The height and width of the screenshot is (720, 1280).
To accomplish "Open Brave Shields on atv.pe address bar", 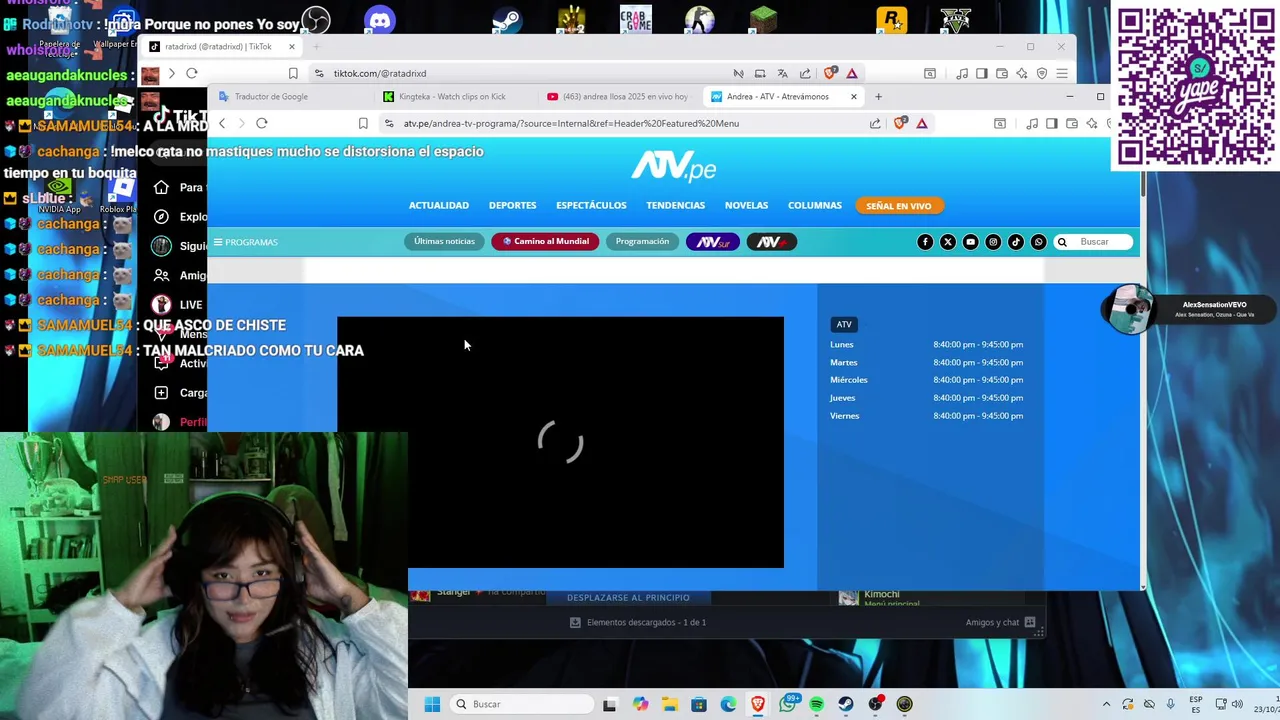I will (900, 123).
